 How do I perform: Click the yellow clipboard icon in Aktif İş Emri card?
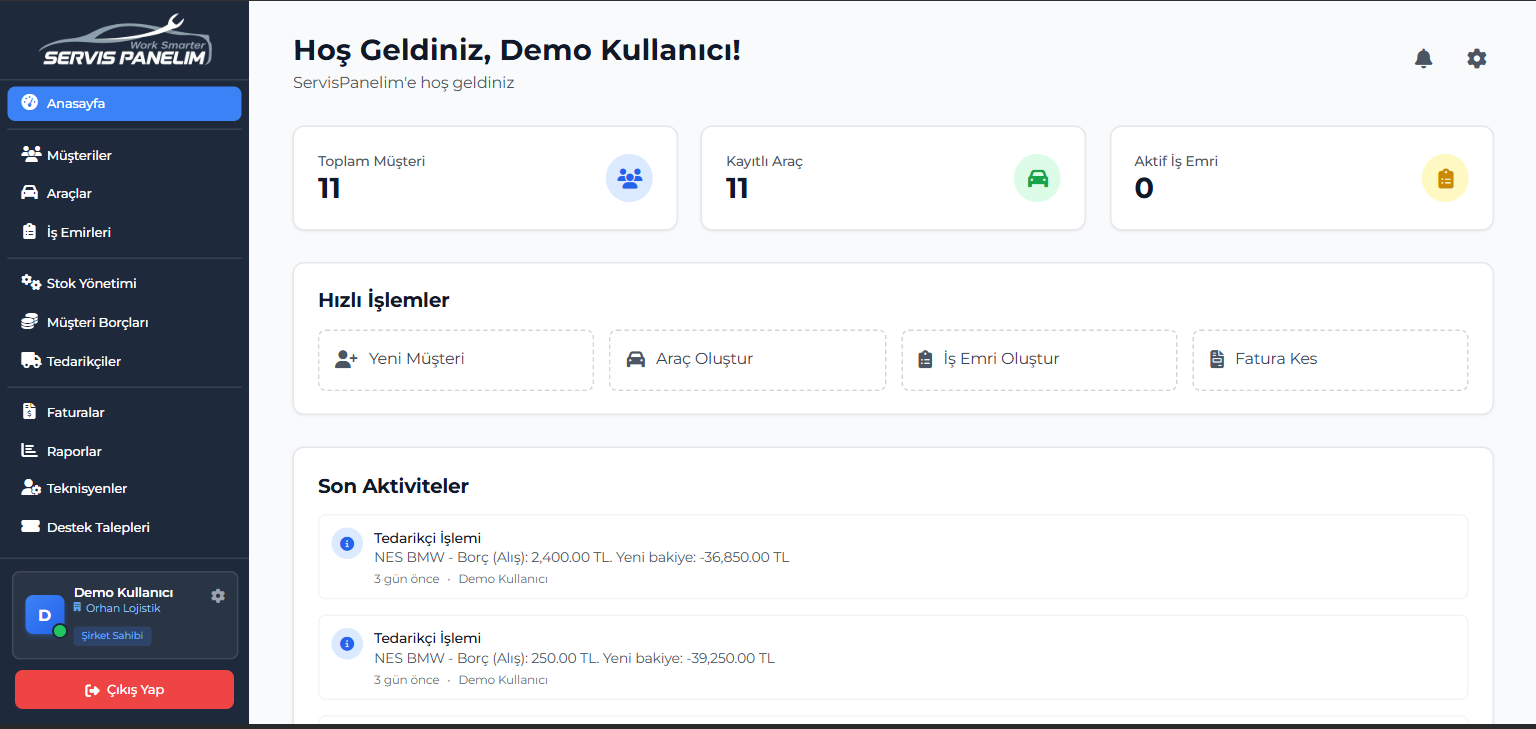tap(1445, 178)
